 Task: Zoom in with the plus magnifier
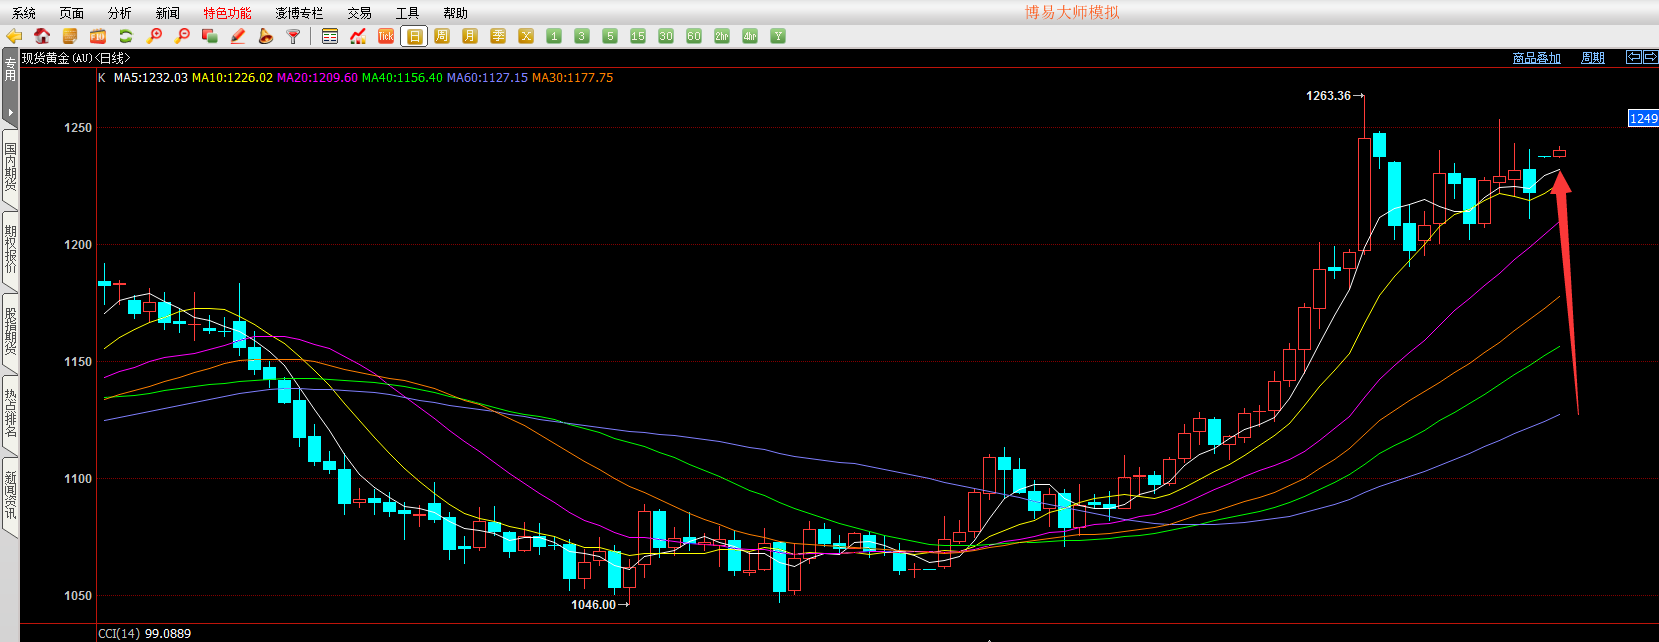click(x=154, y=36)
